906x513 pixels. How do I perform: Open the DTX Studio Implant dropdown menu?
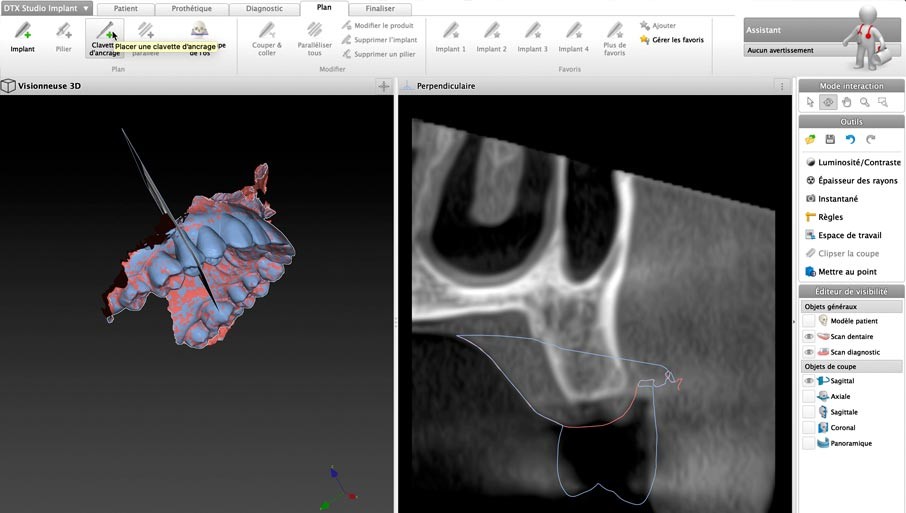click(47, 8)
